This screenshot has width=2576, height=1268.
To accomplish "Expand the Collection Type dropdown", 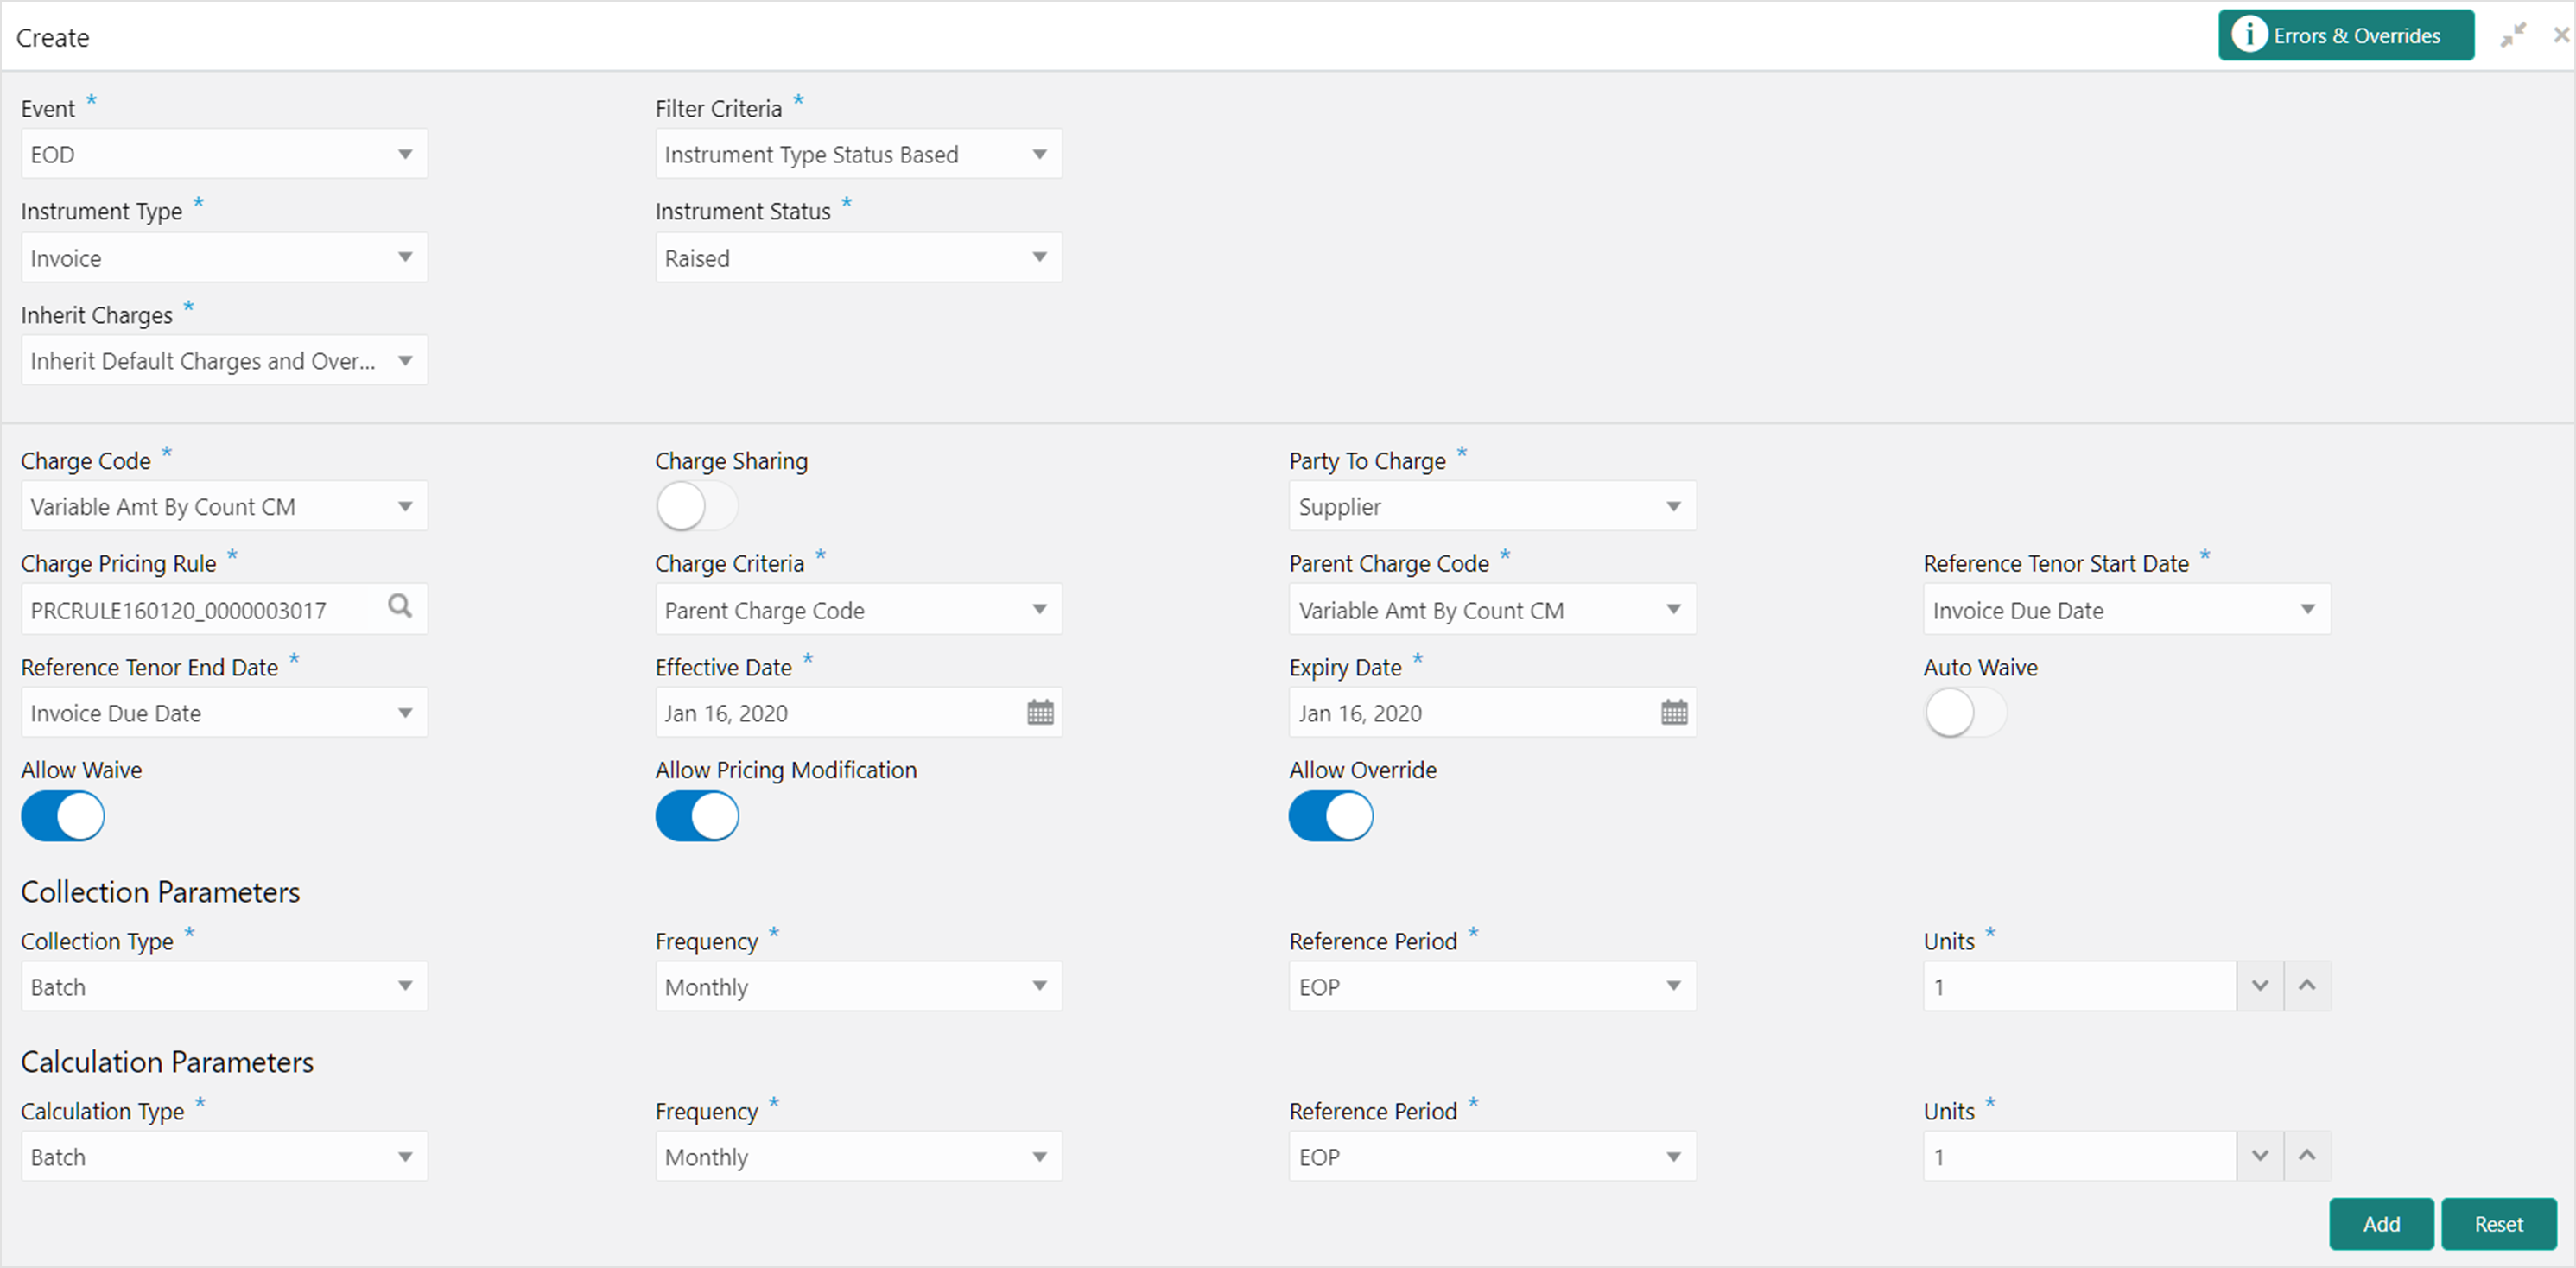I will (x=224, y=986).
